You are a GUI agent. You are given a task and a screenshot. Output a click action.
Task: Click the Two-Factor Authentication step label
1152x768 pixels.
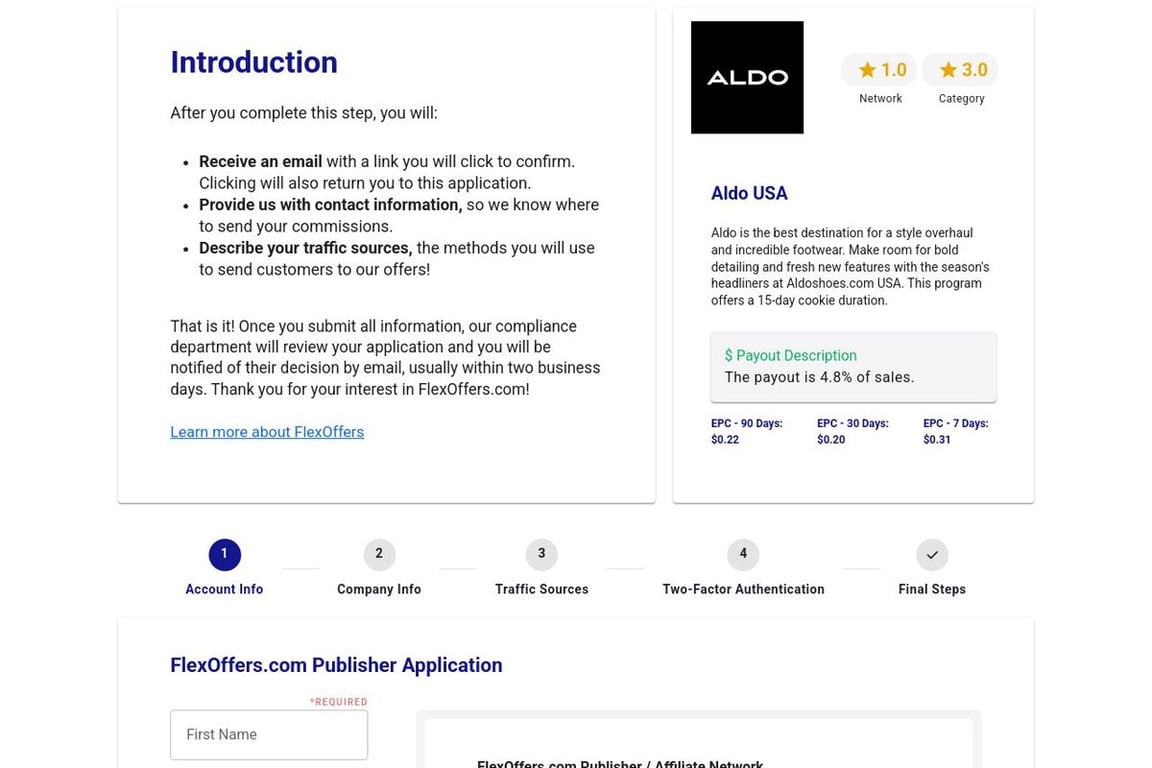pyautogui.click(x=743, y=589)
